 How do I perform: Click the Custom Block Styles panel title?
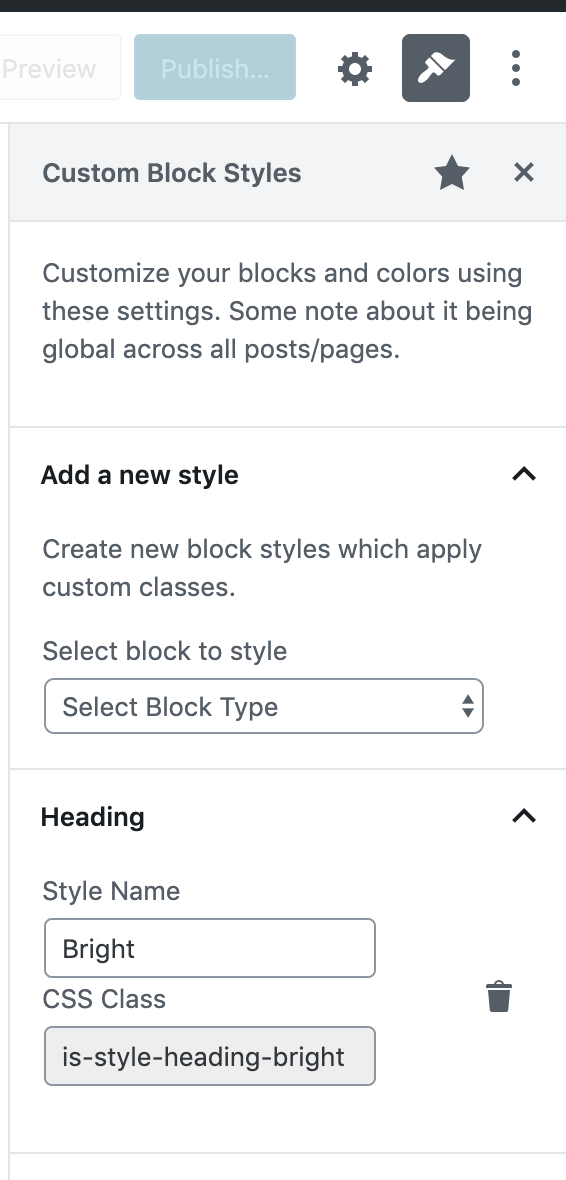172,173
